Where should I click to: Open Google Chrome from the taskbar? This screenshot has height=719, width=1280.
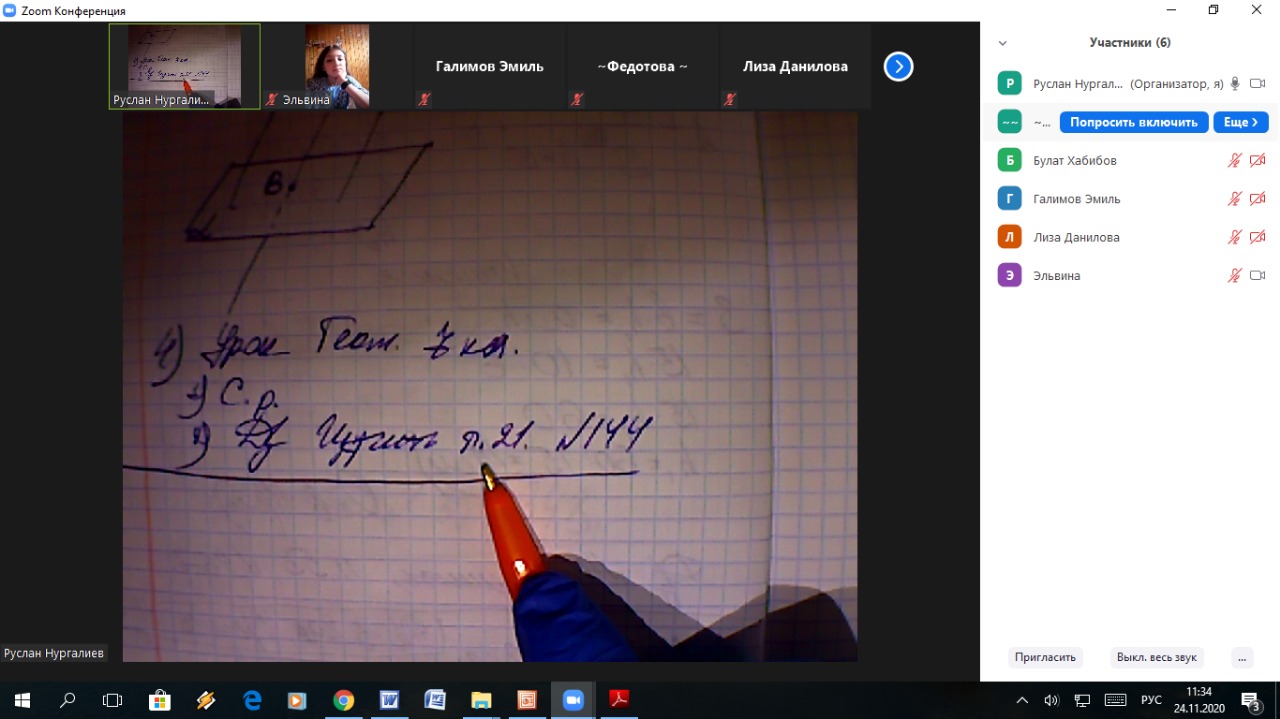click(x=343, y=700)
